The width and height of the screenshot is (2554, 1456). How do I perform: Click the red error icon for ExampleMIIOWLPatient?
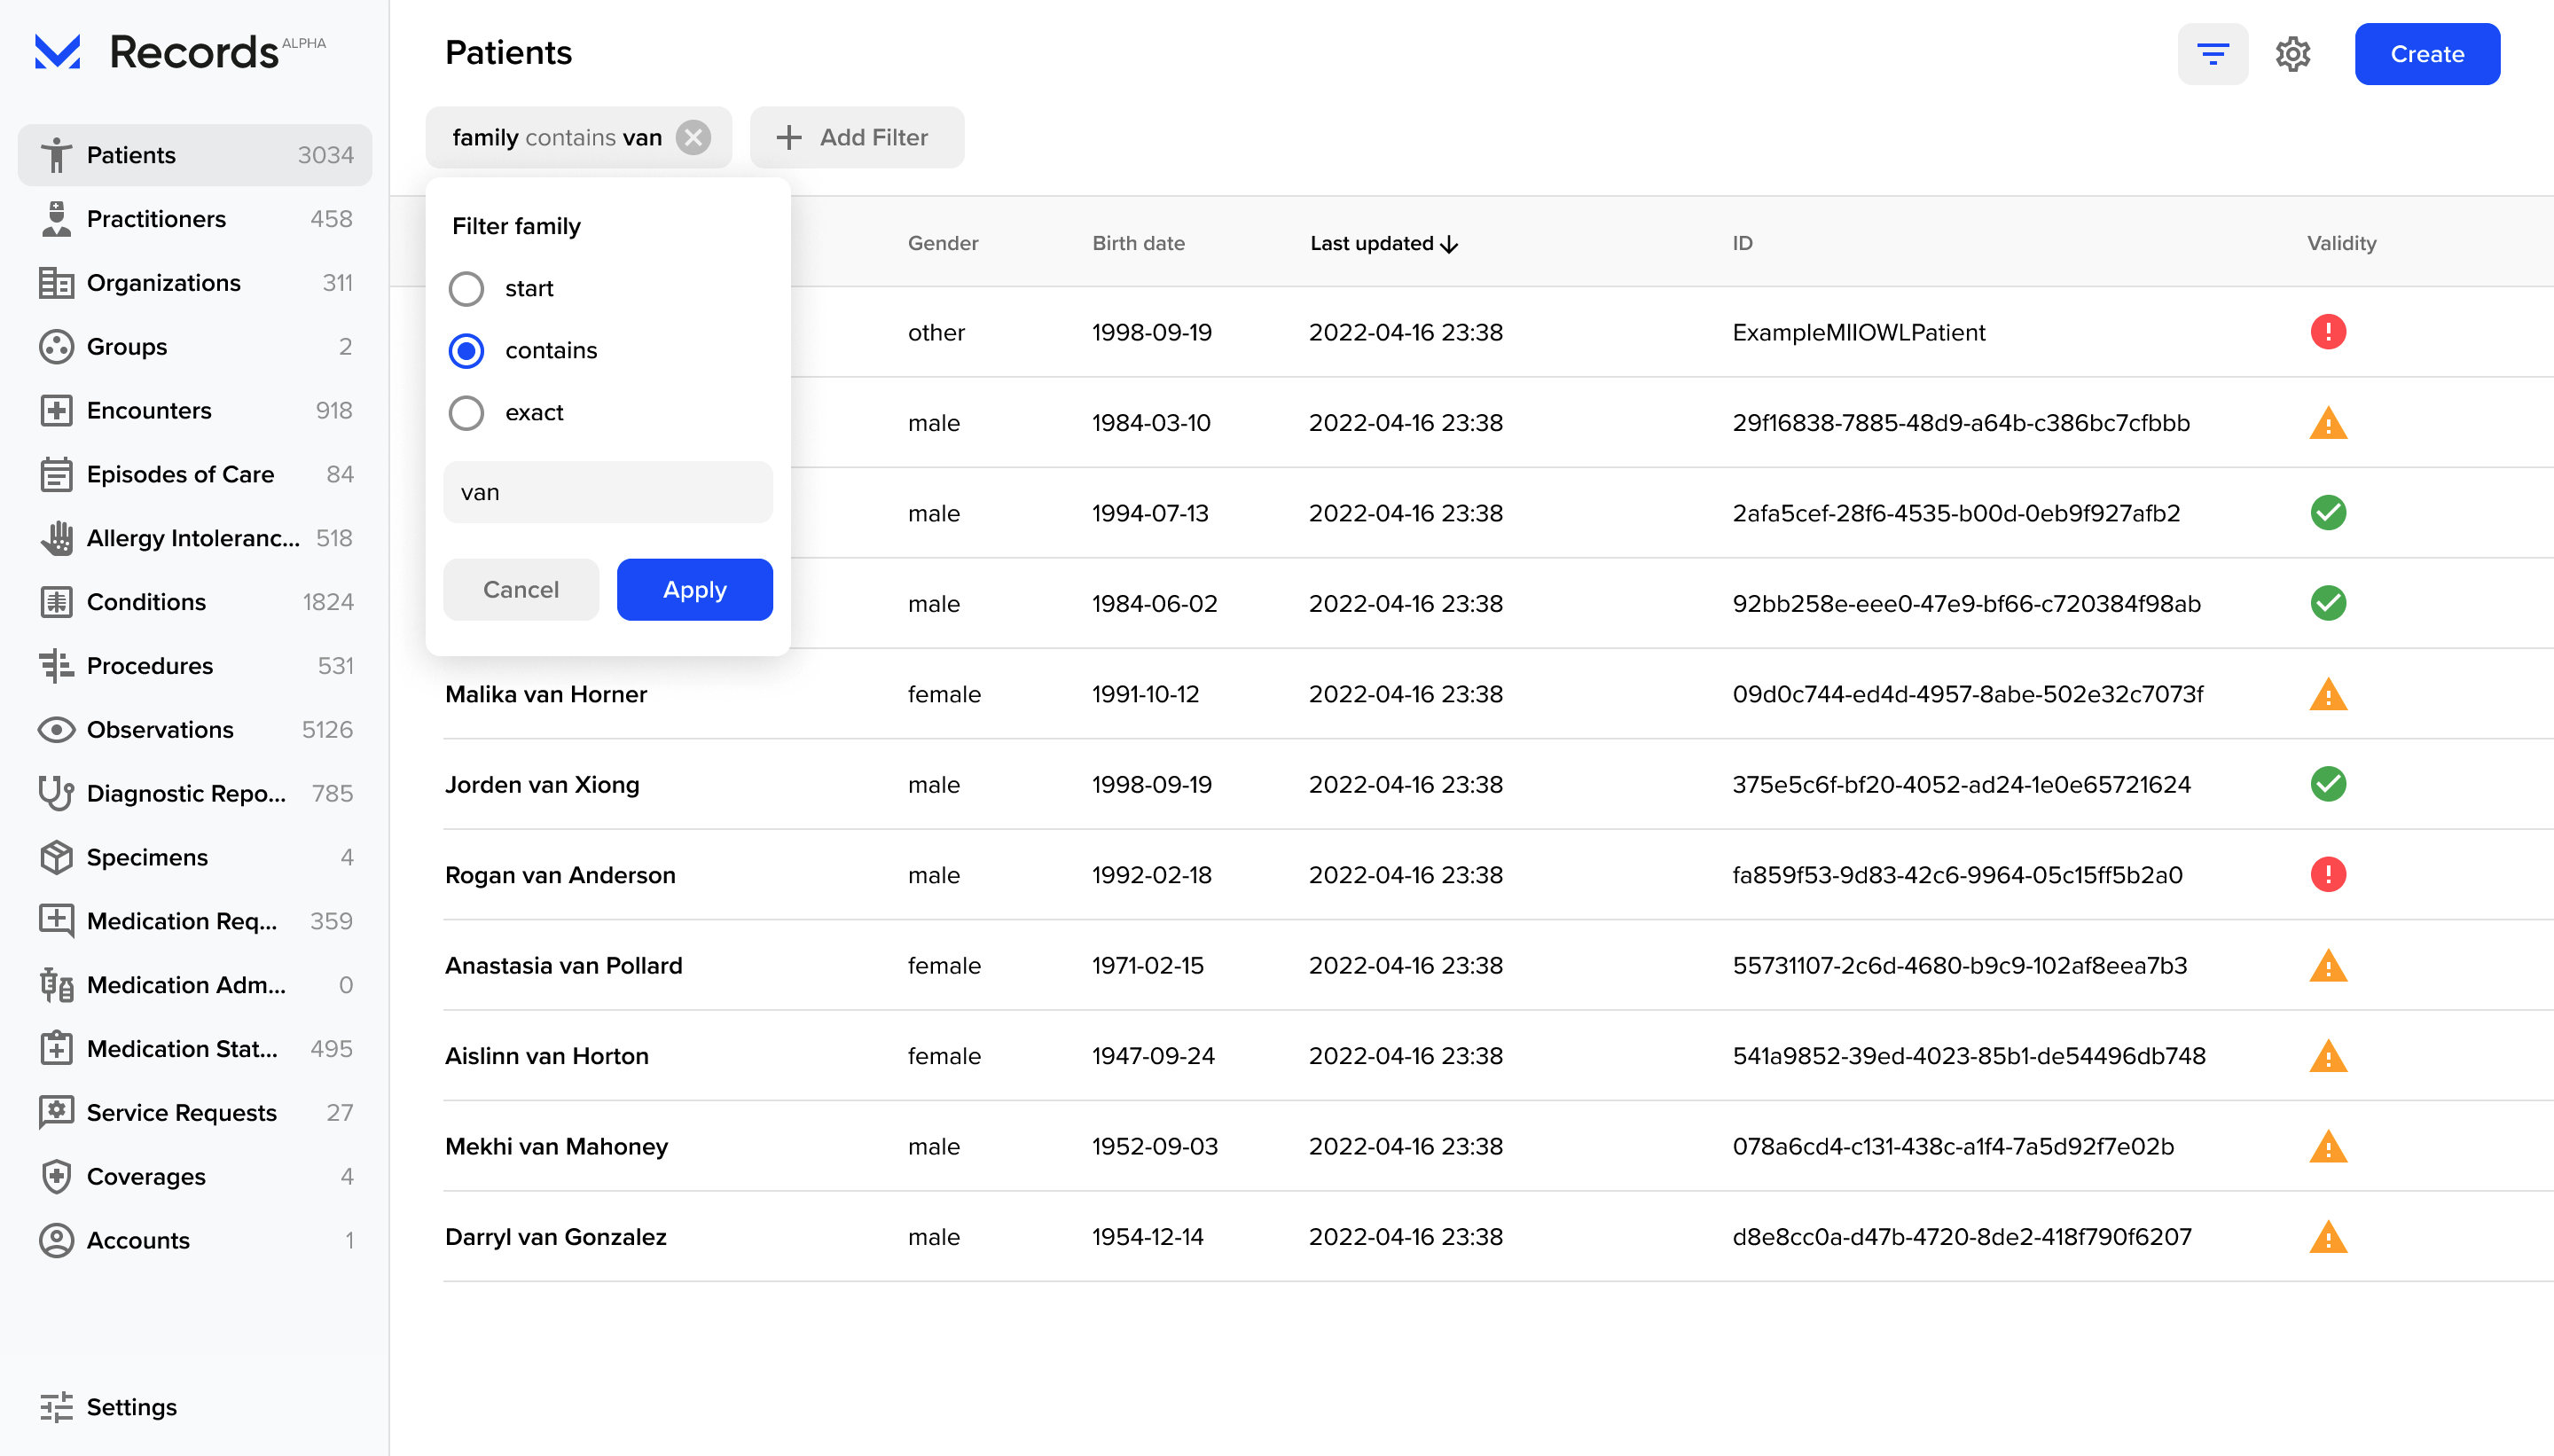2328,332
